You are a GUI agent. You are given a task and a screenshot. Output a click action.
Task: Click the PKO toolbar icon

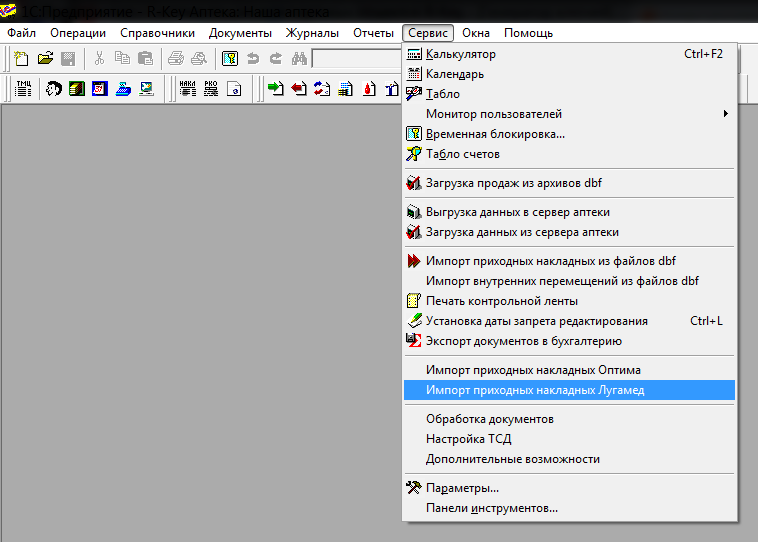(210, 88)
